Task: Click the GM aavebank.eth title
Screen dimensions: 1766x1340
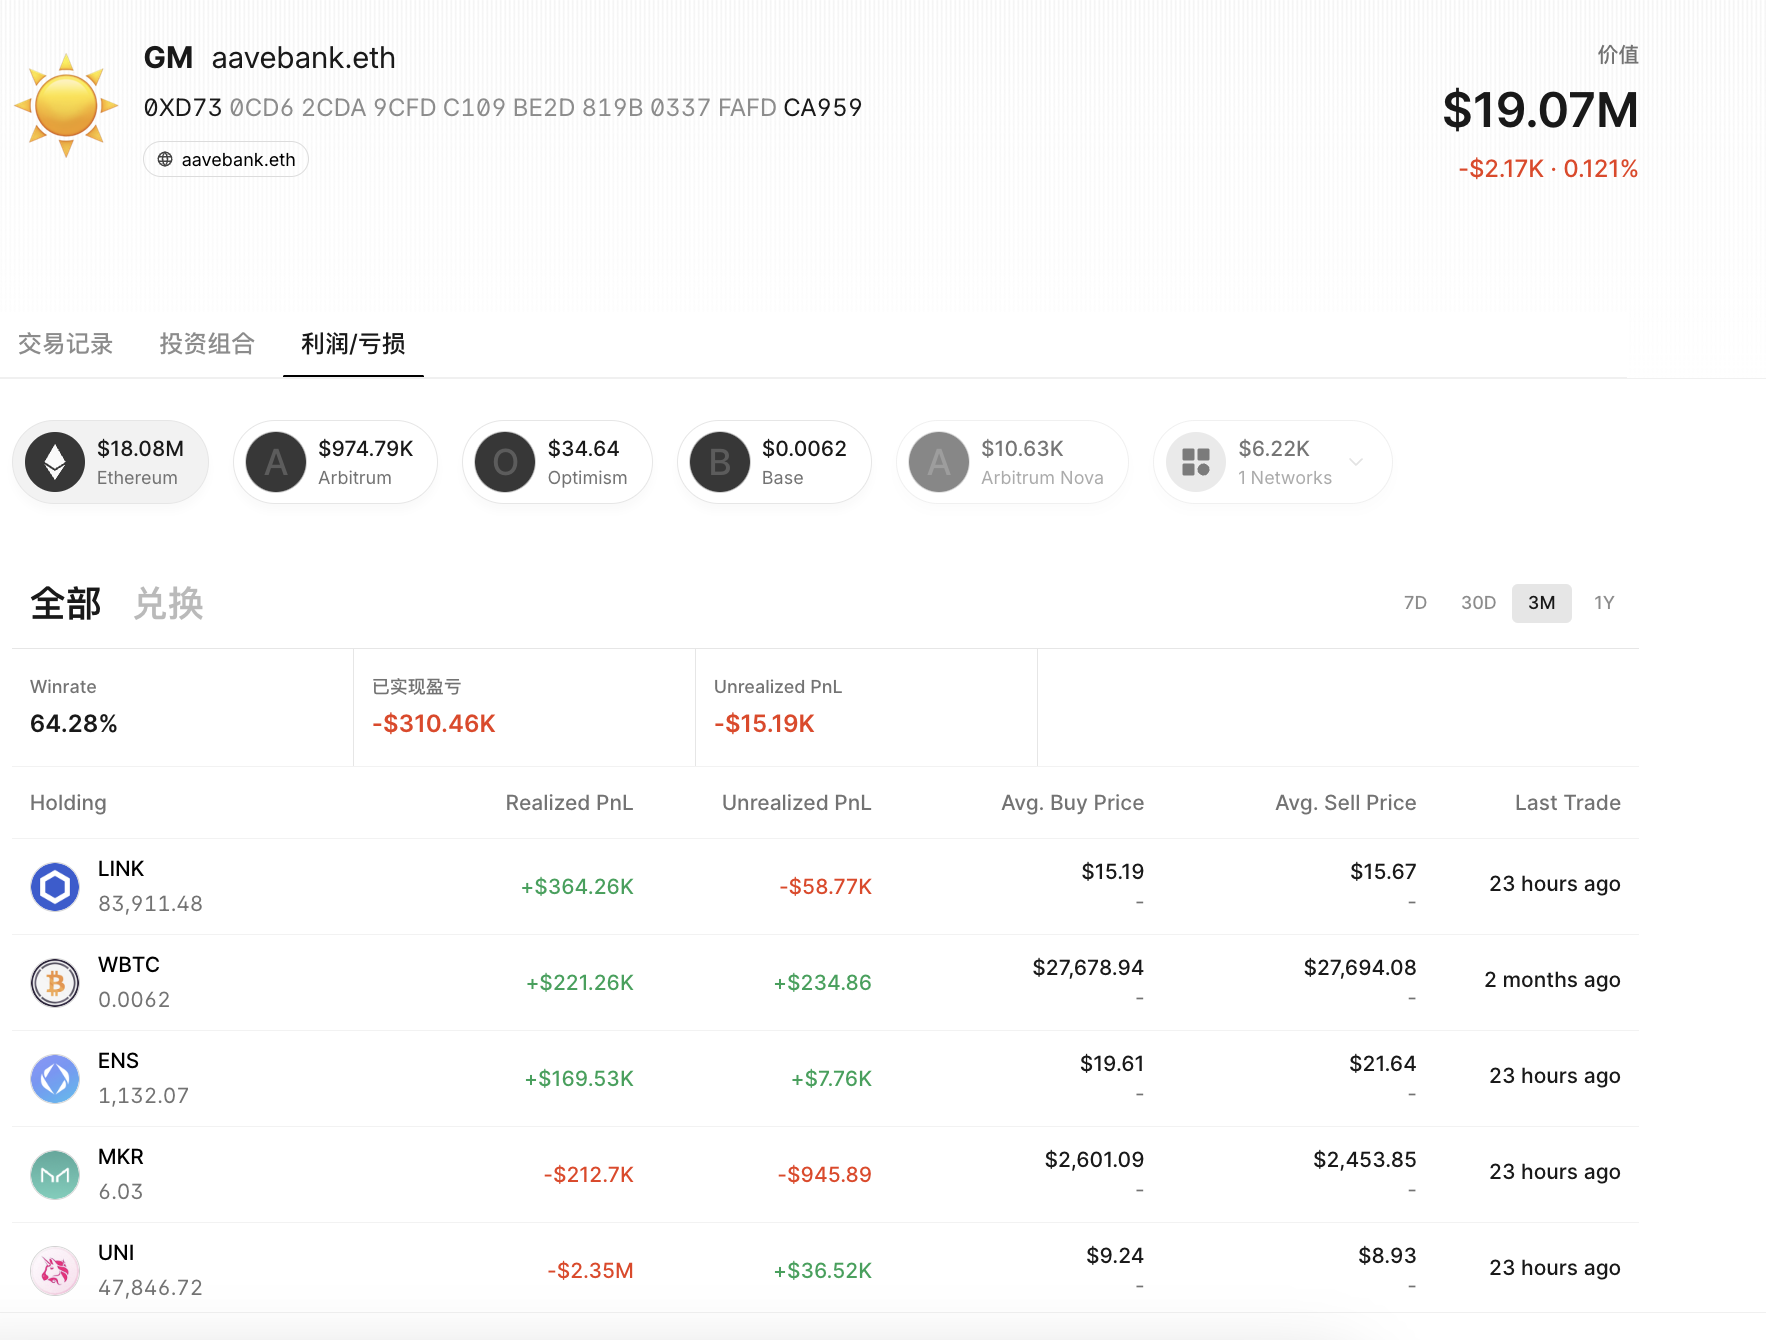Action: (x=270, y=58)
